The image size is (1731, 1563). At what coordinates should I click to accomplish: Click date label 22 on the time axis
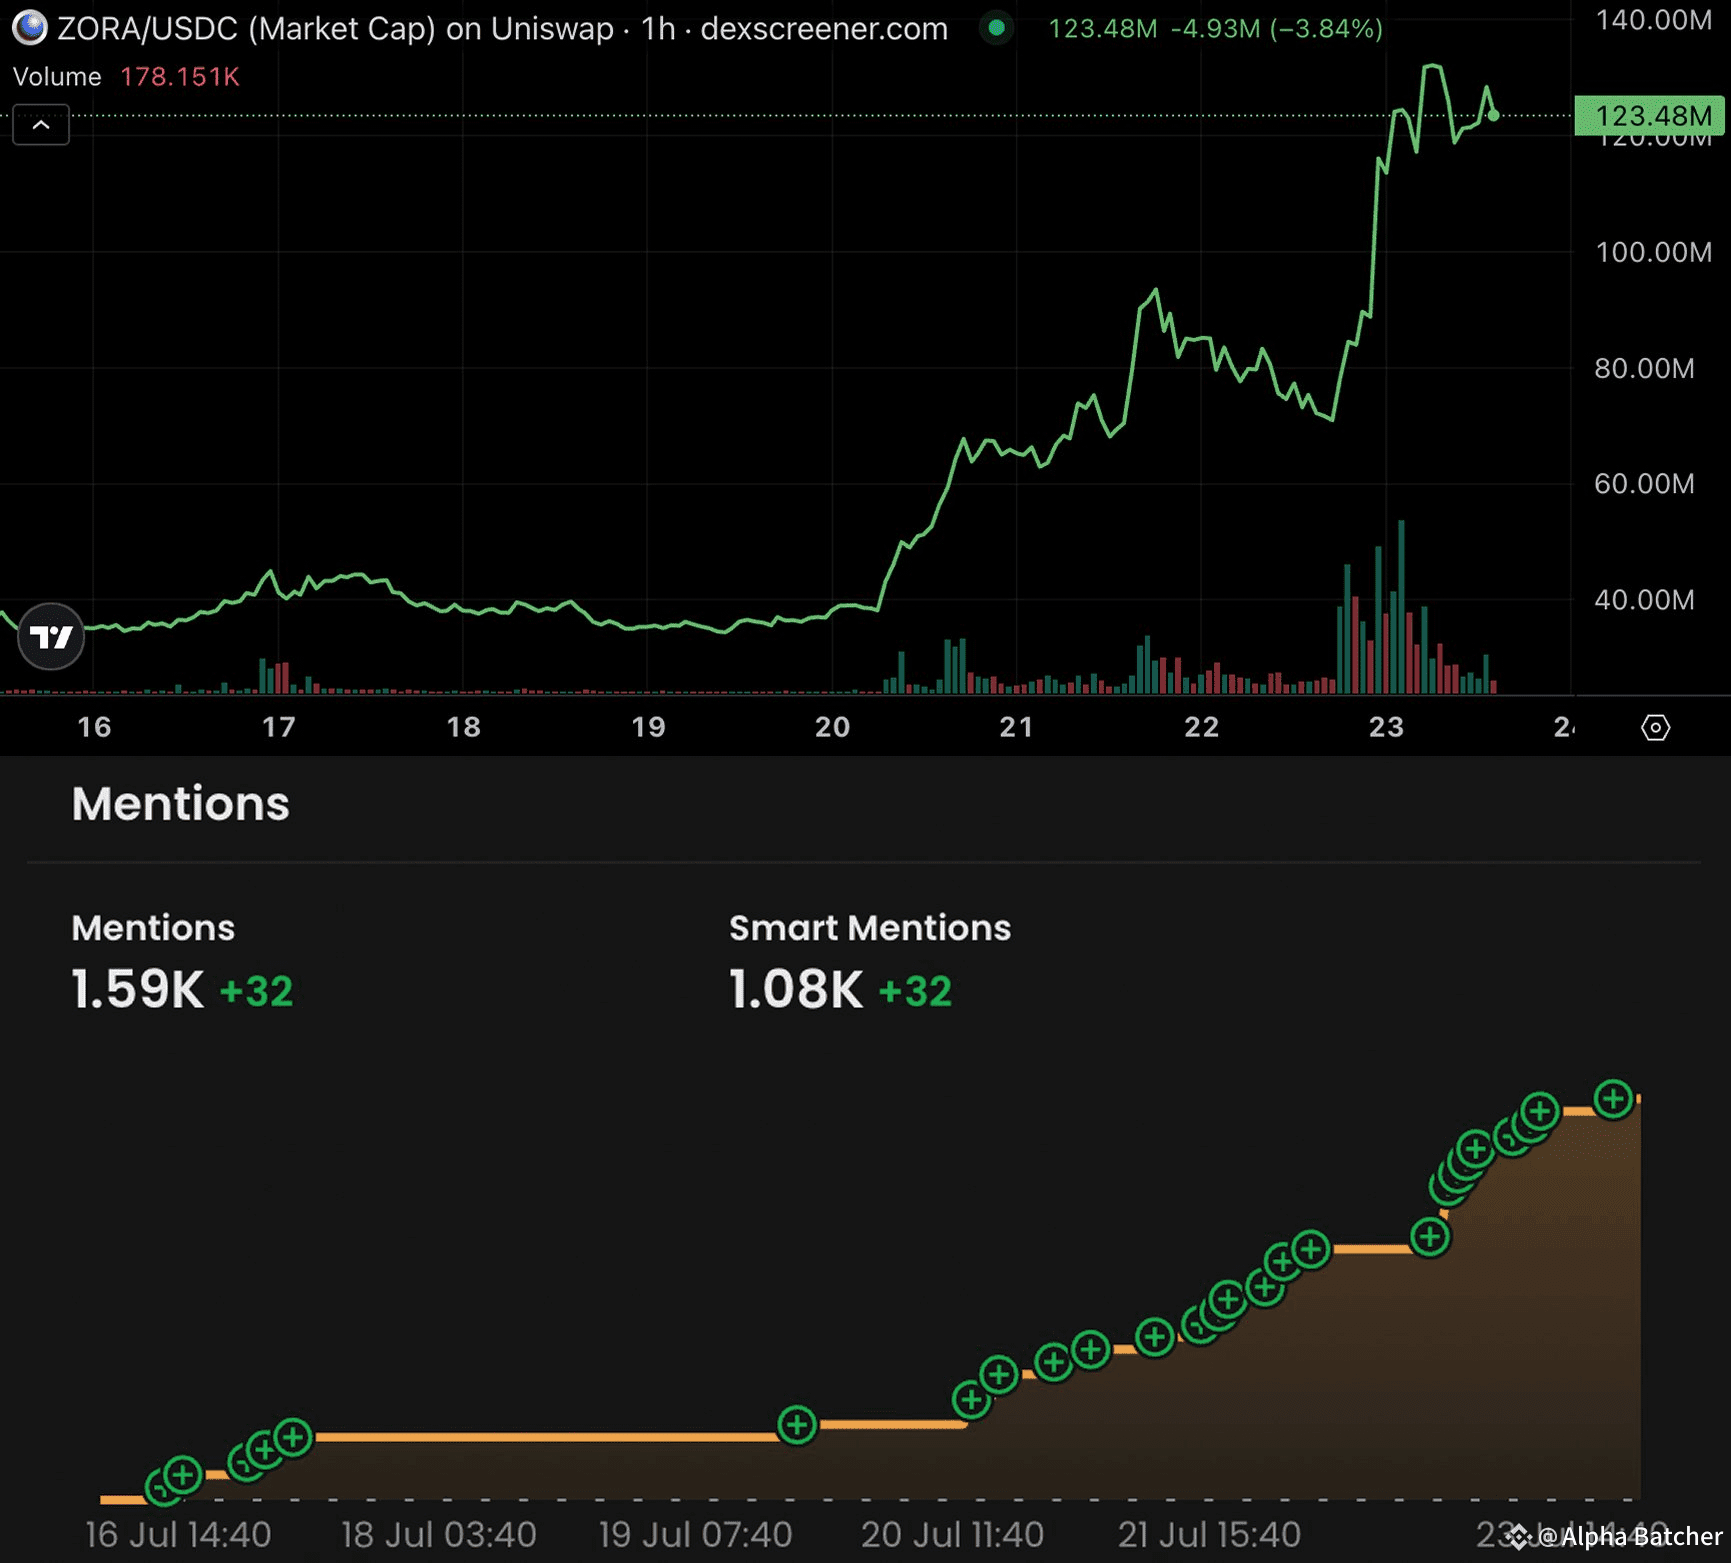(1201, 727)
